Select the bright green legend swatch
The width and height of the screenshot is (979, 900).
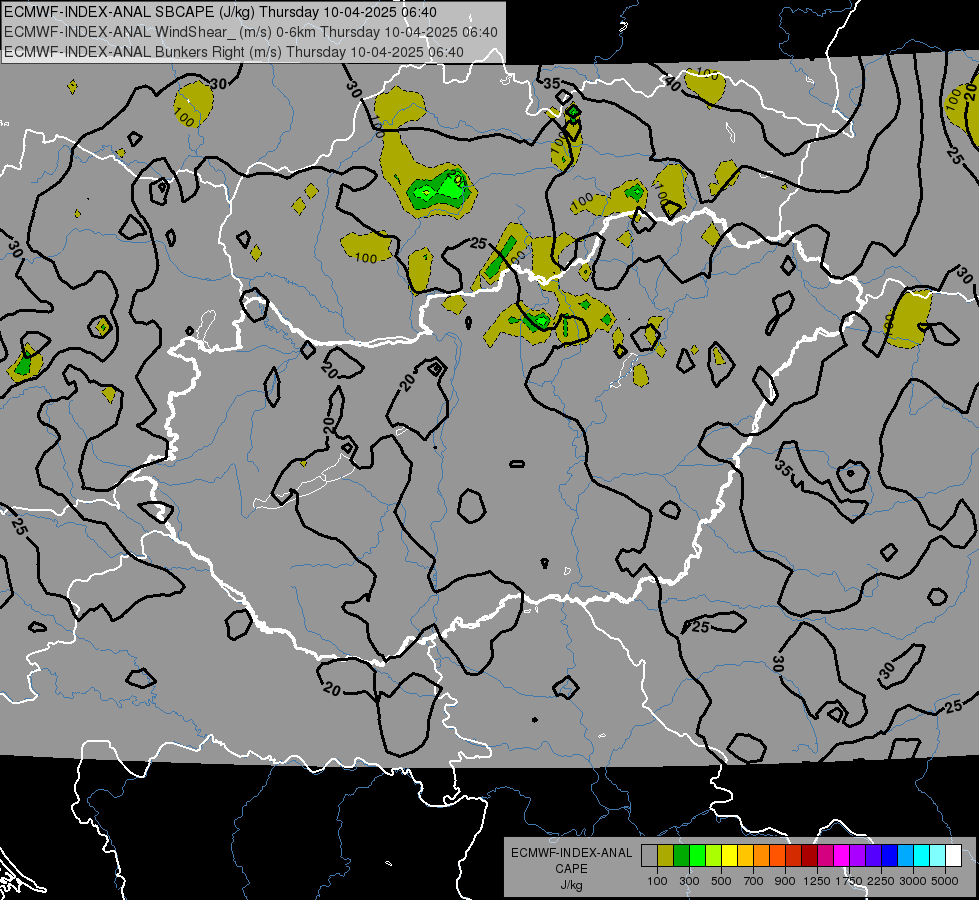pyautogui.click(x=697, y=856)
